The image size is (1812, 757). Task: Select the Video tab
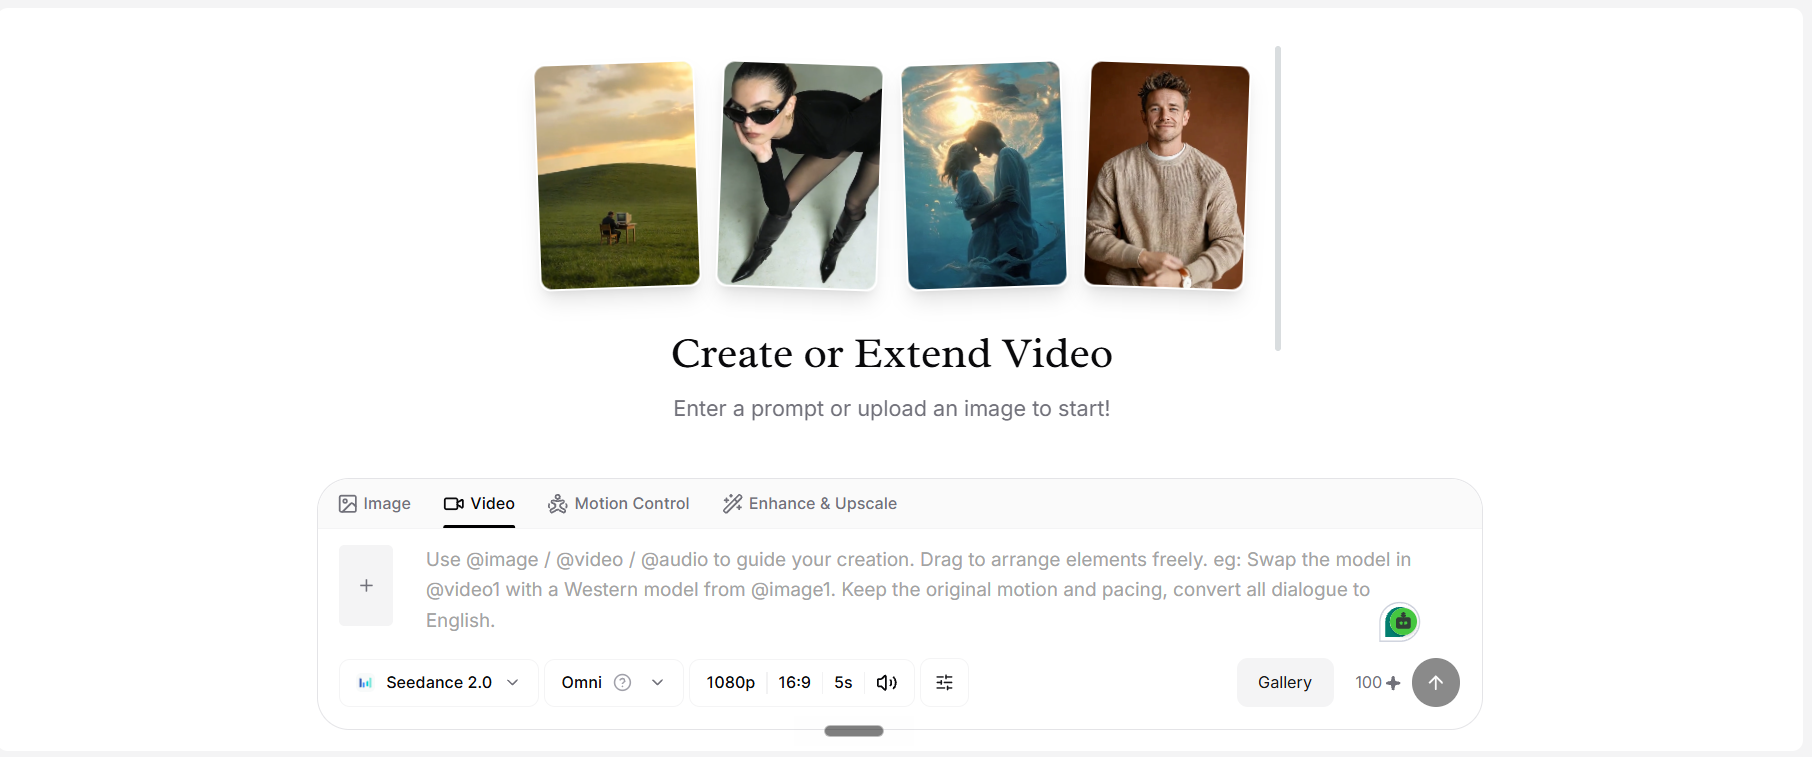pos(479,504)
